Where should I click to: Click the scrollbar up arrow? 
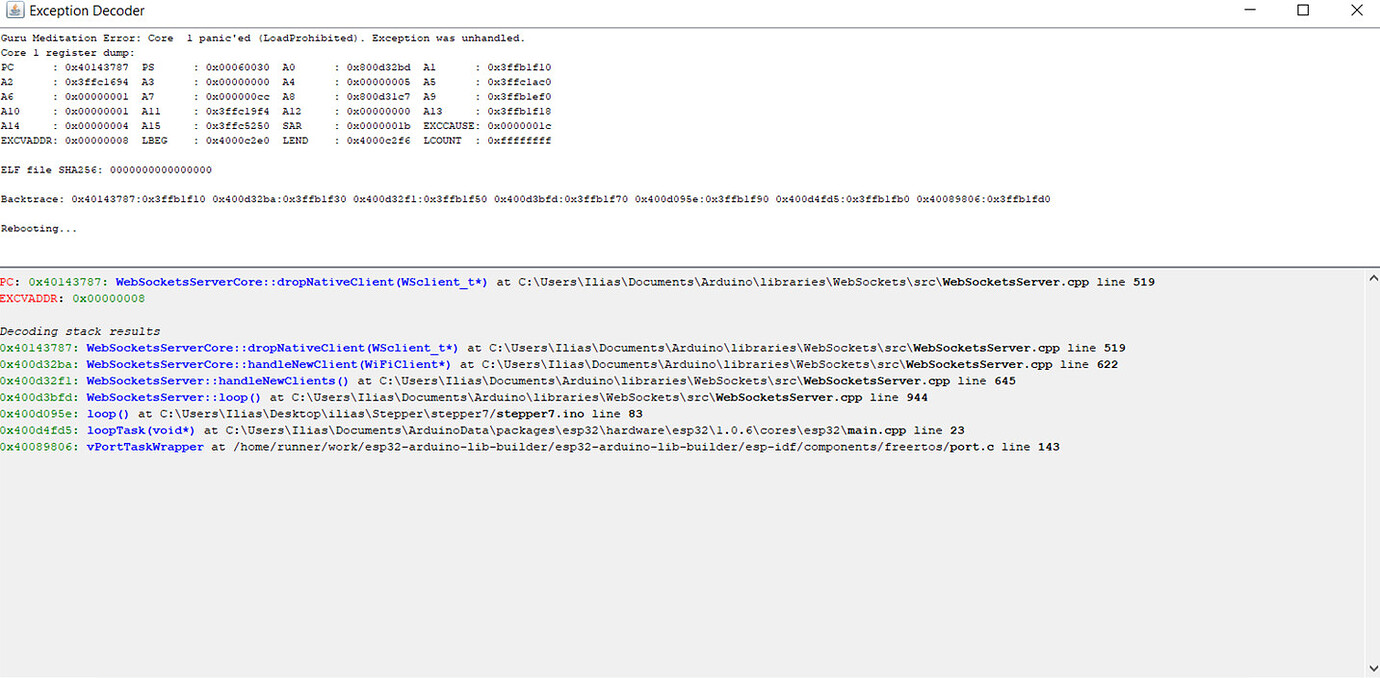pyautogui.click(x=1372, y=276)
